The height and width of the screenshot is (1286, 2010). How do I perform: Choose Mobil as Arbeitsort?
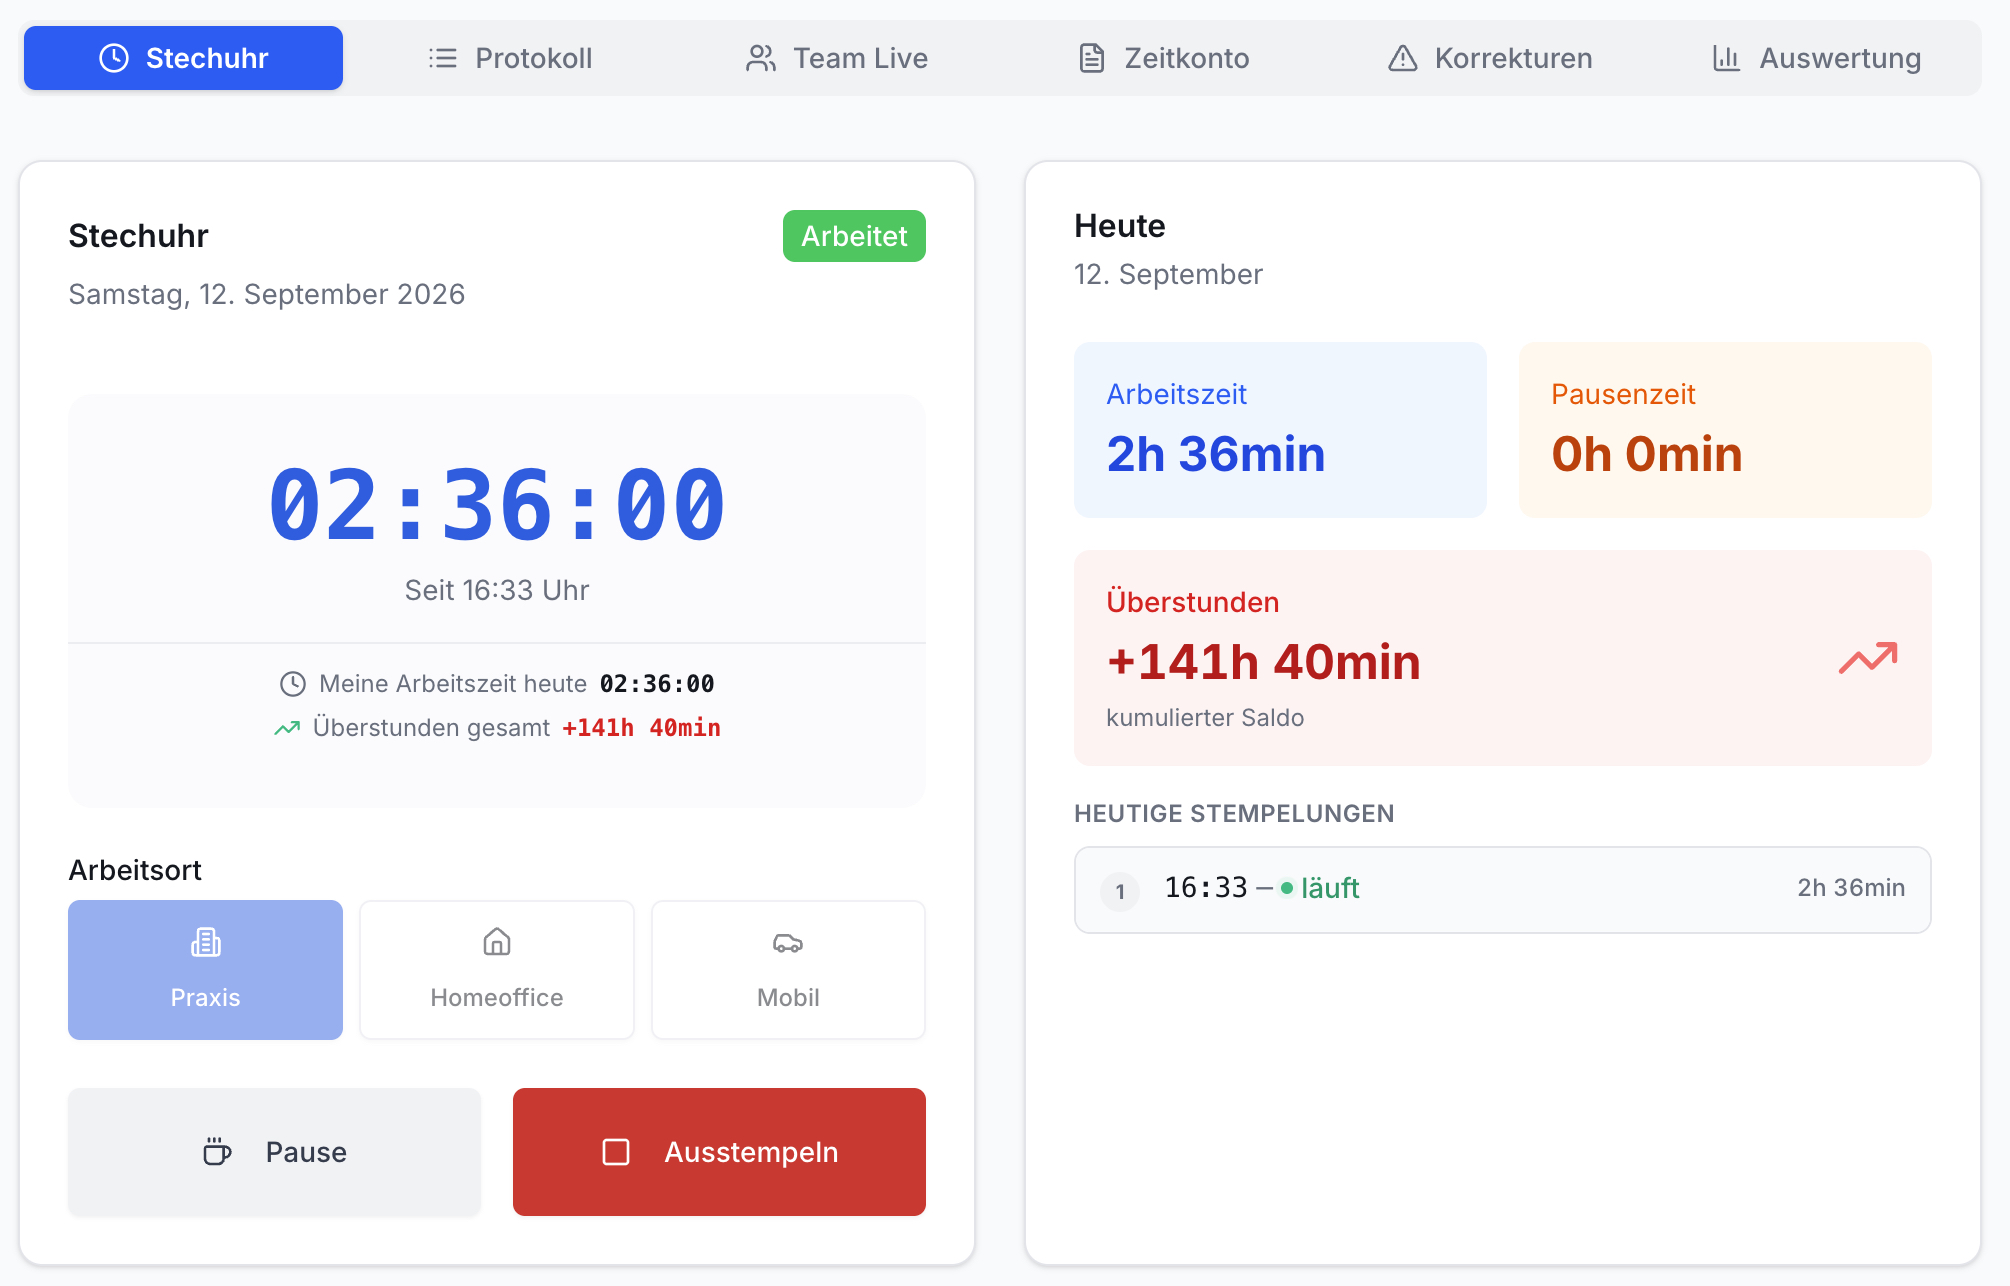tap(788, 970)
